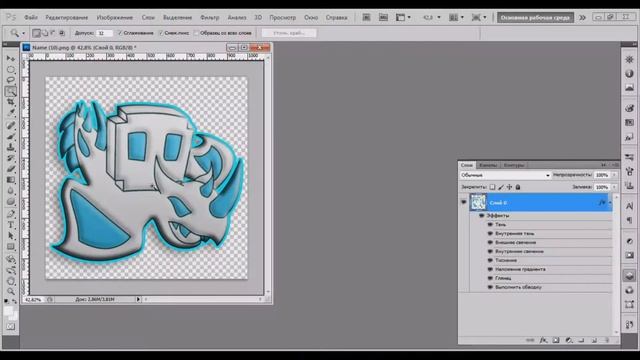Toggle the Смеж.пикс checkbox
This screenshot has width=640, height=360.
click(x=161, y=33)
